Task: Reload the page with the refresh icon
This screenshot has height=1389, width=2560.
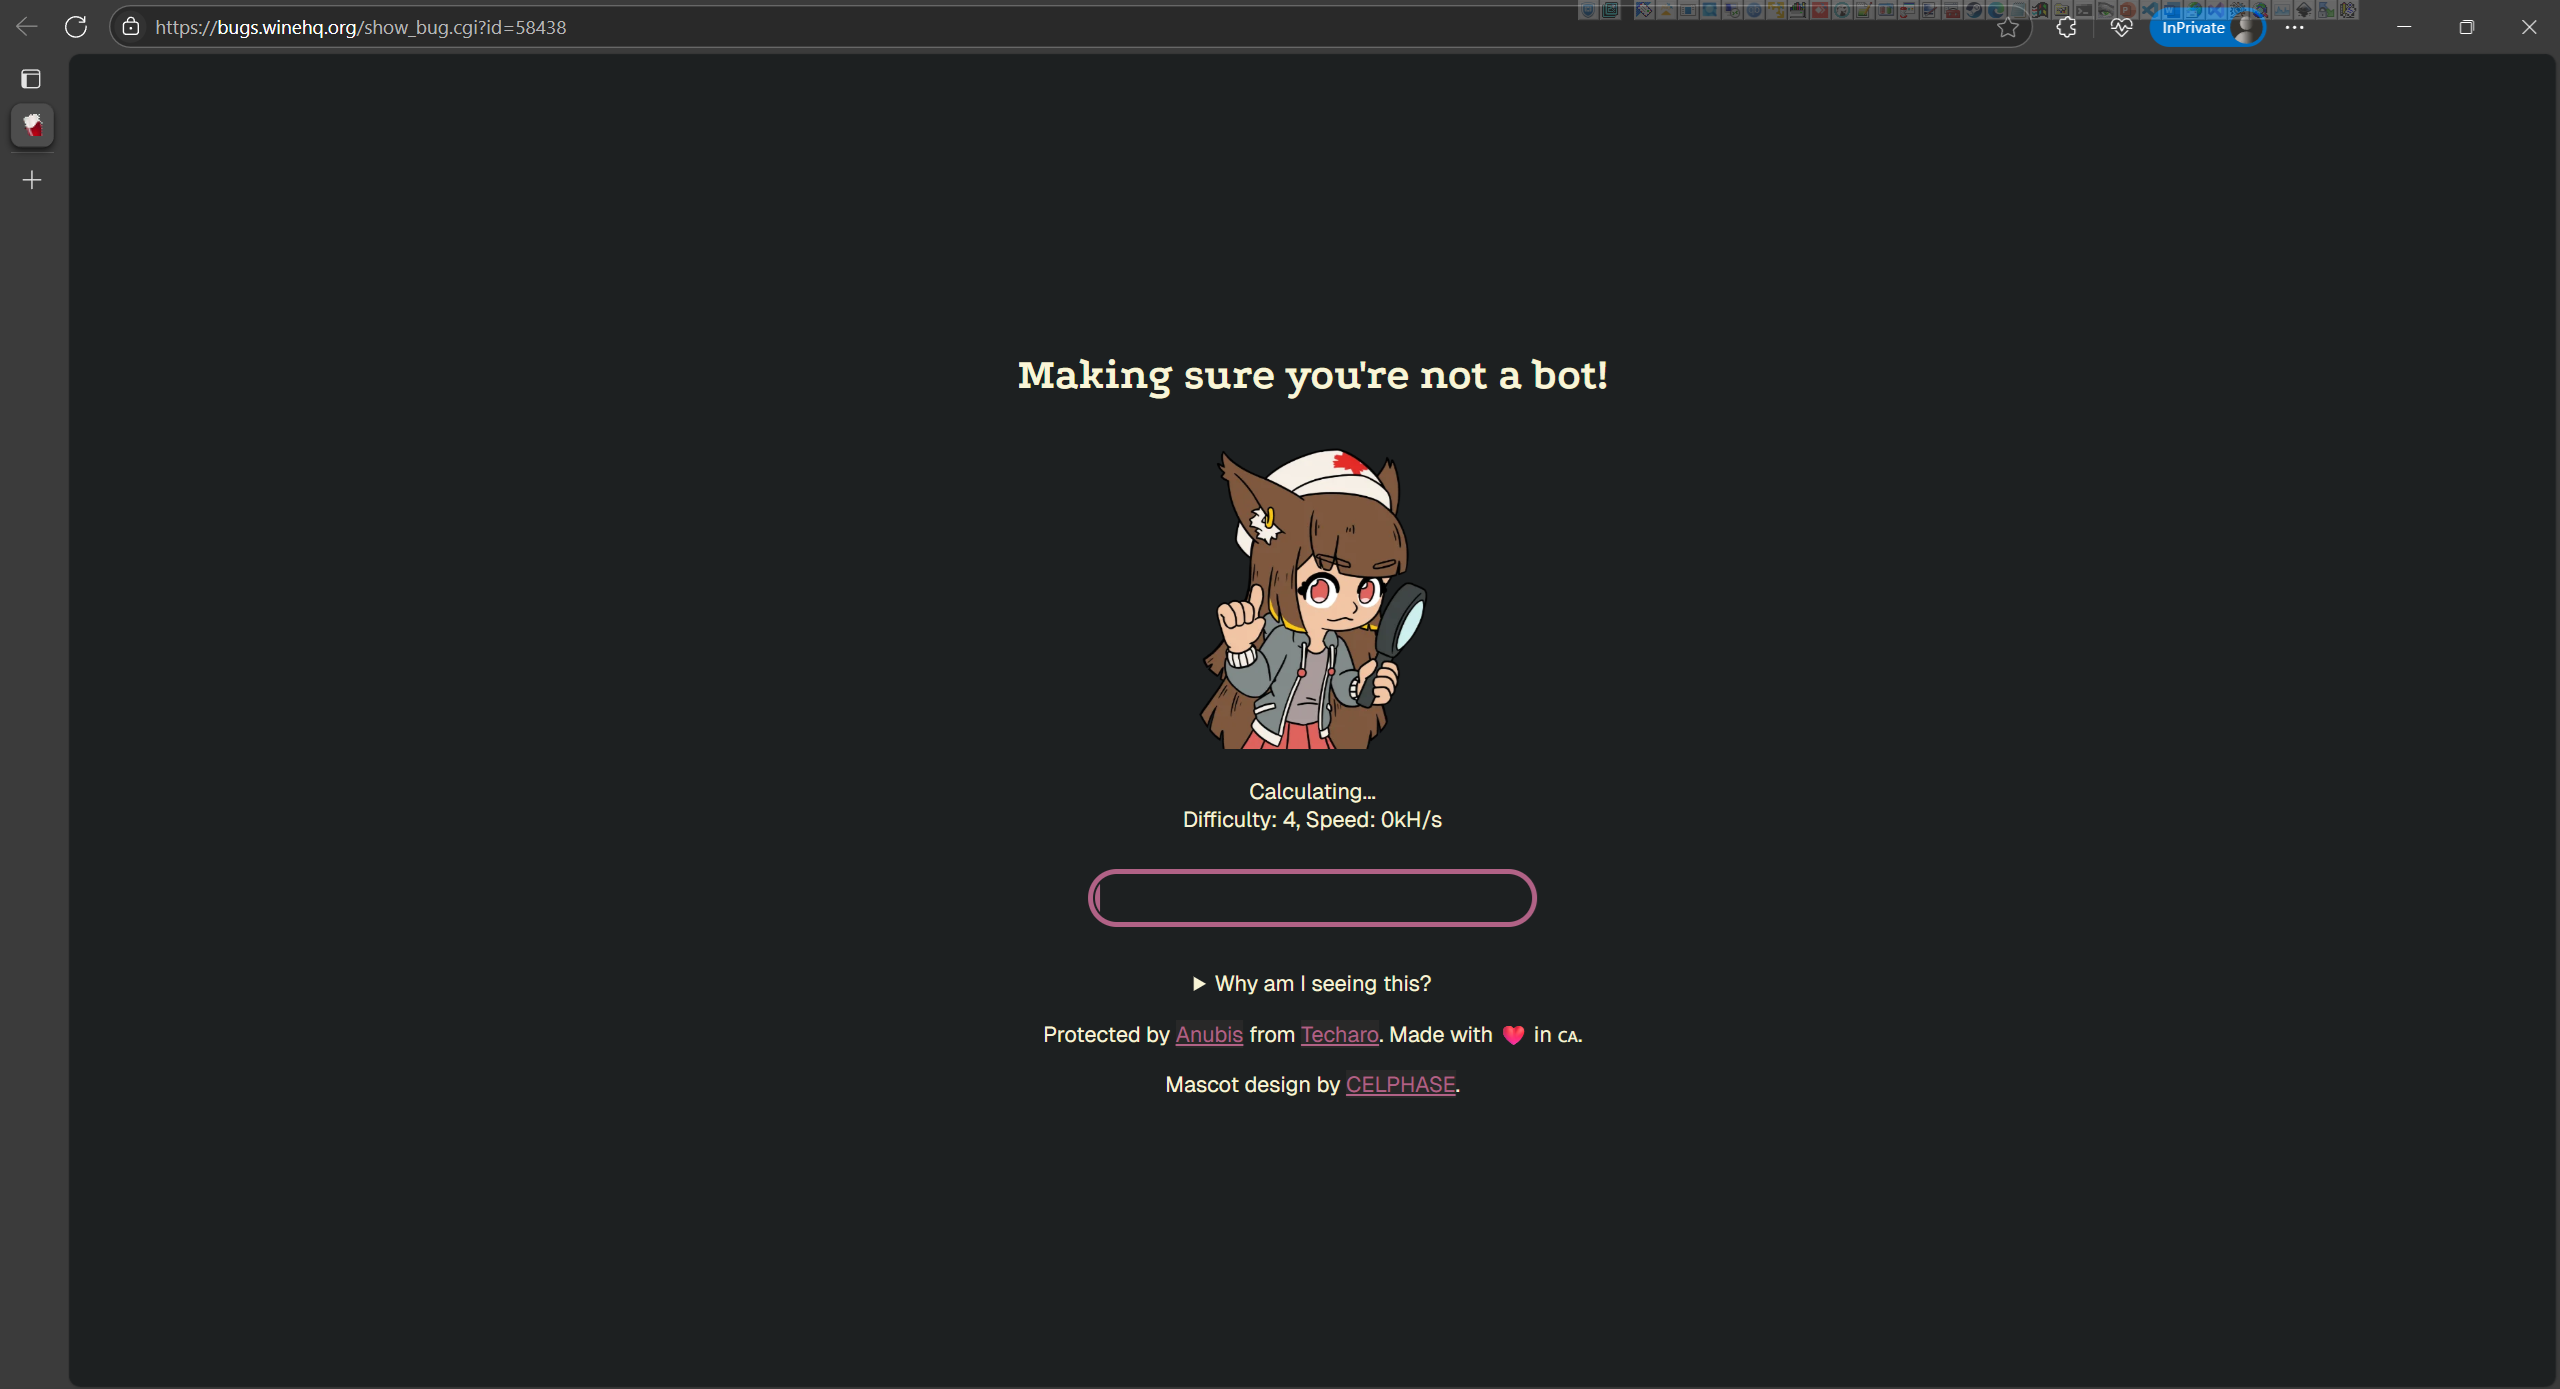Action: click(x=76, y=27)
